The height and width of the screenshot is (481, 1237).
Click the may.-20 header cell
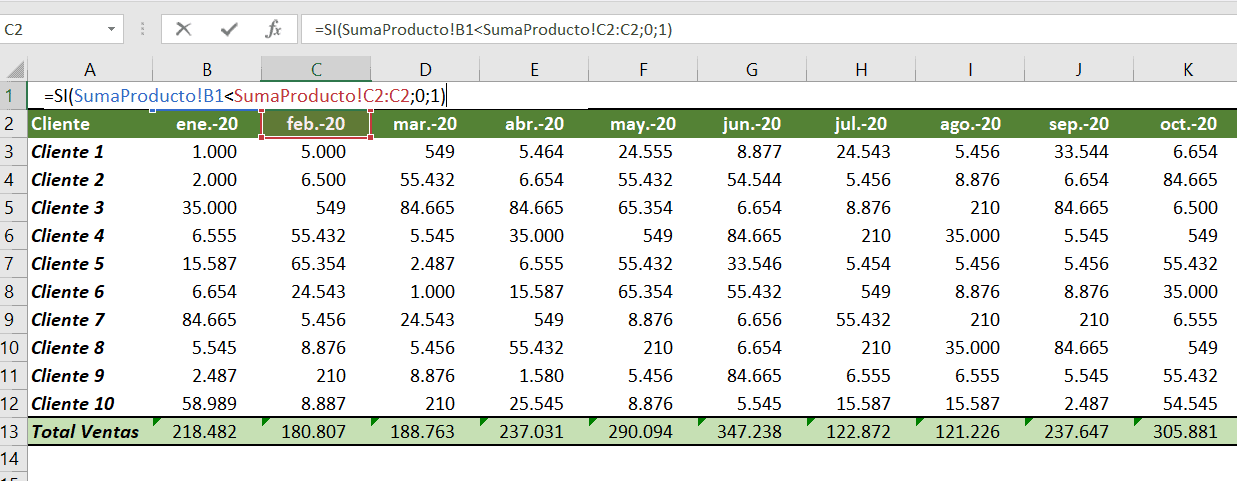(x=642, y=124)
